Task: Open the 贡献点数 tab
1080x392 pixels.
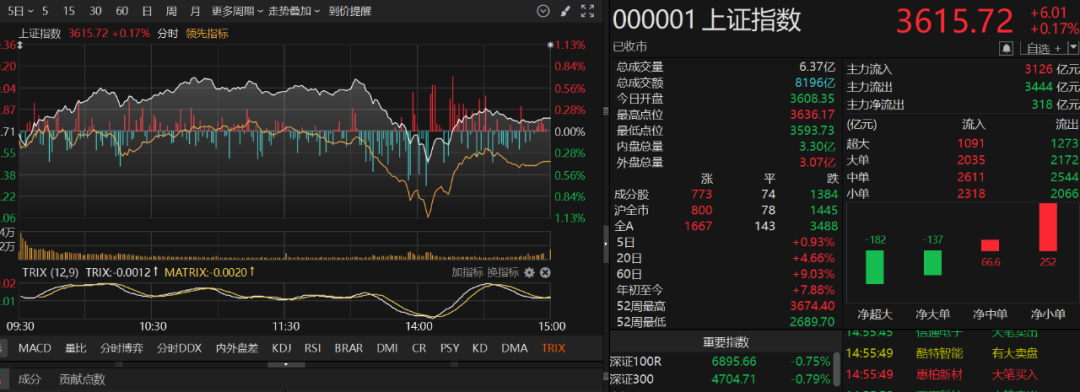Action: pos(82,379)
